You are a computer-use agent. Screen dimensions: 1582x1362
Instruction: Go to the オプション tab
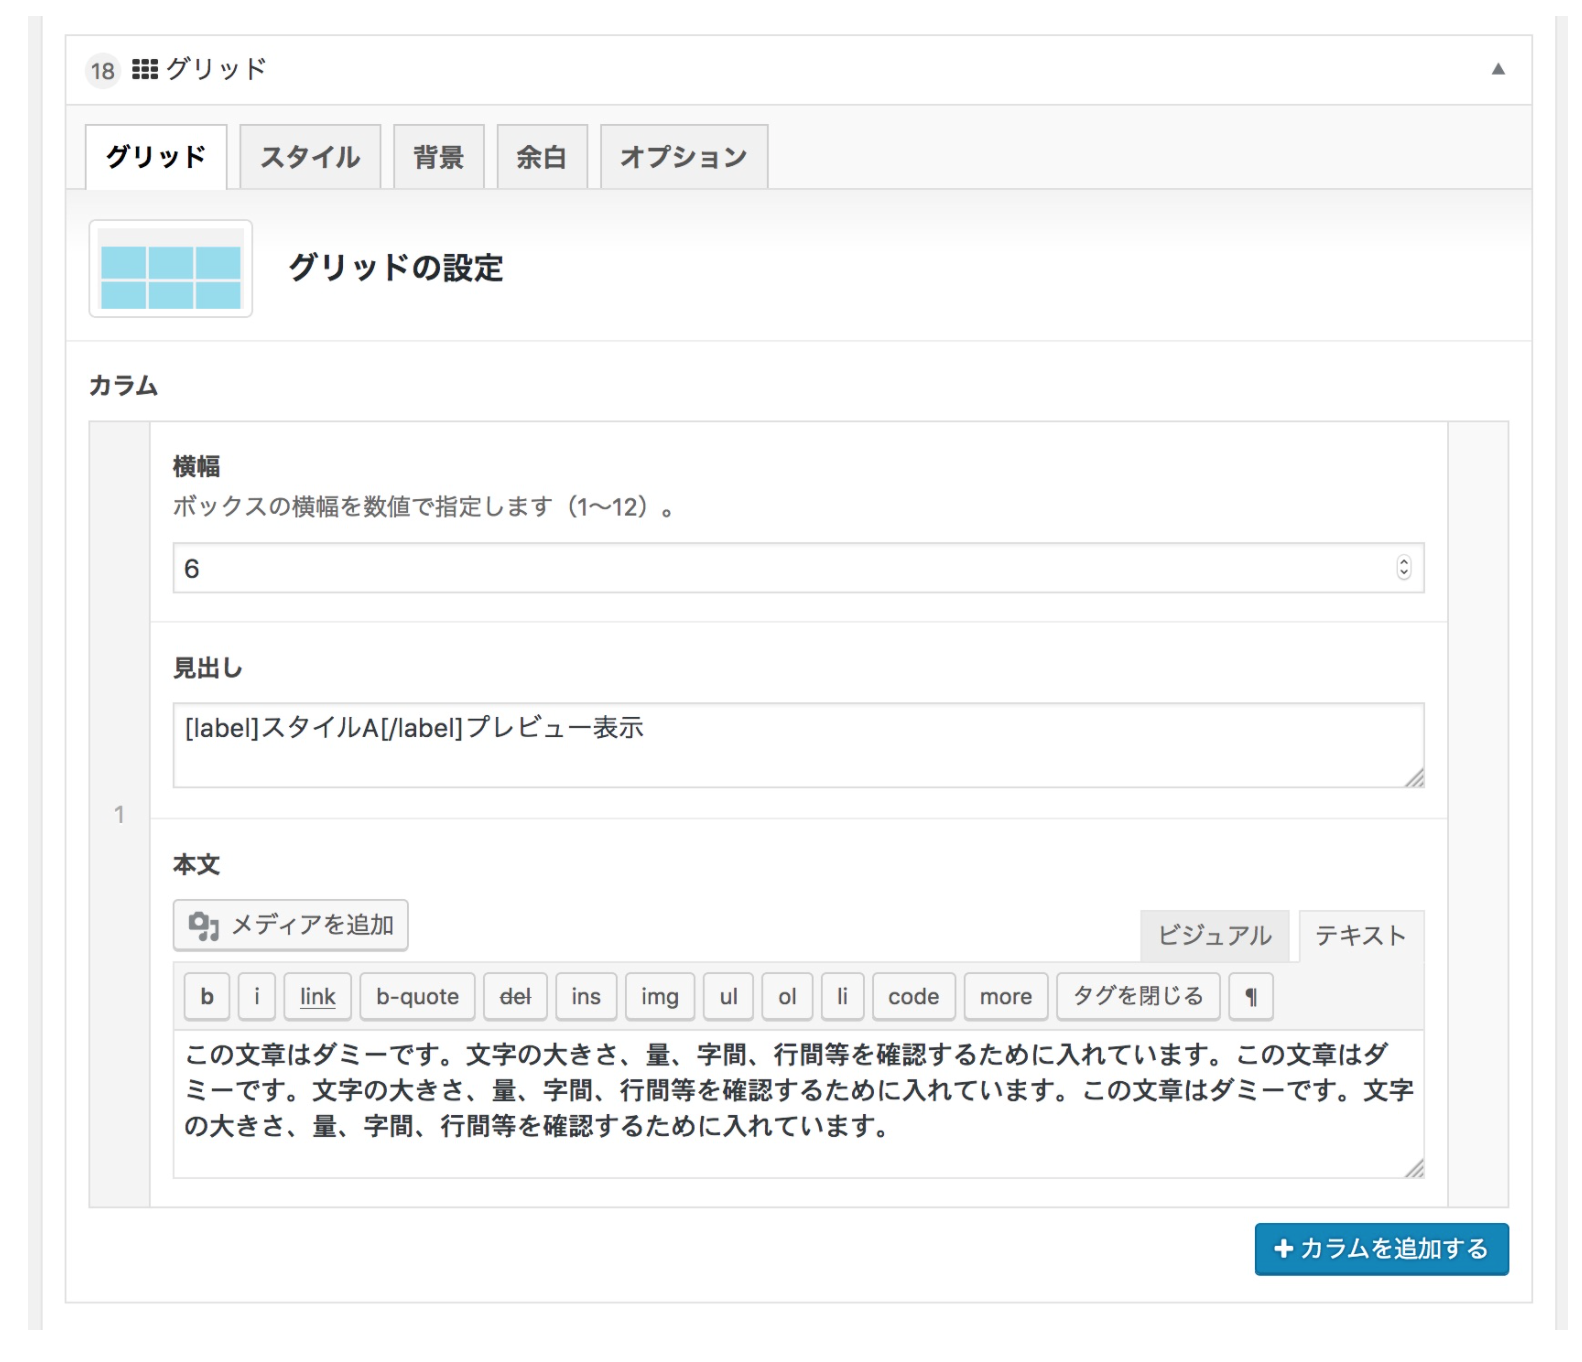coord(683,157)
